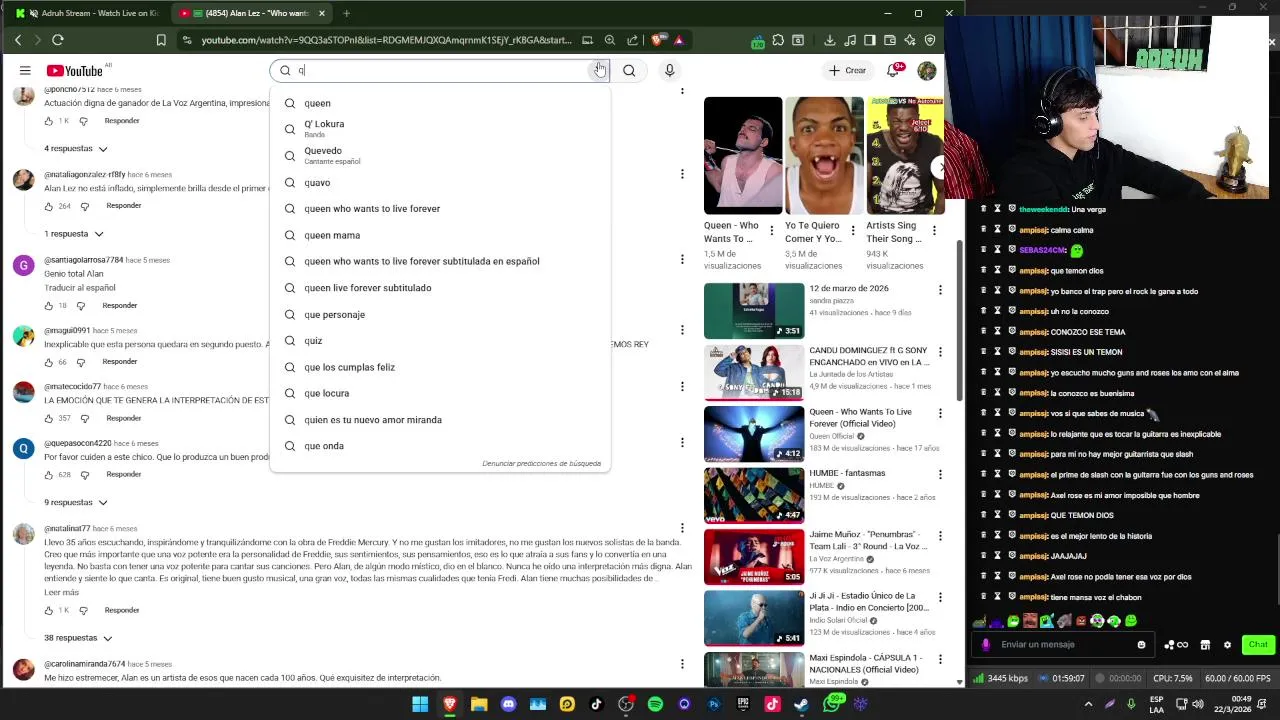
Task: Open options for '12 de marzo de 2026' video
Action: pyautogui.click(x=939, y=290)
